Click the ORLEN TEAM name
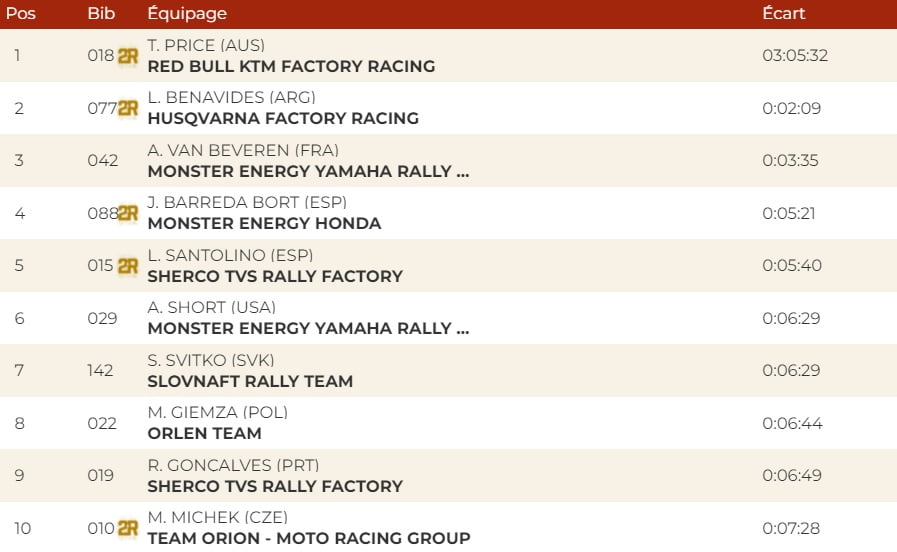This screenshot has width=897, height=552. [x=204, y=434]
